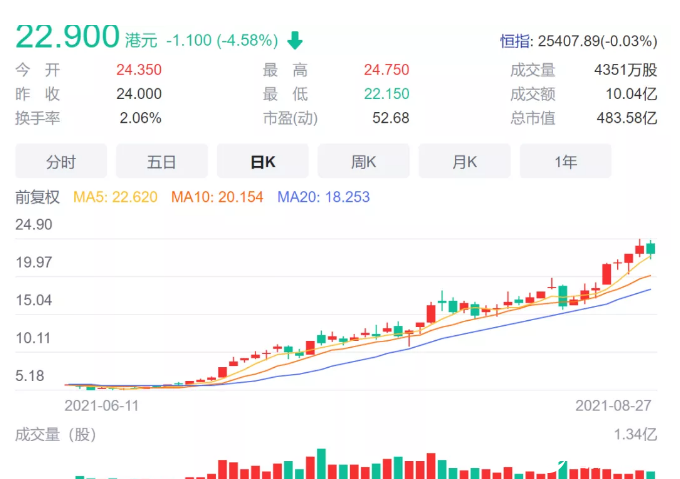Open the 五日 five-day chart tab
Viewport: 680px width, 479px height.
point(162,161)
